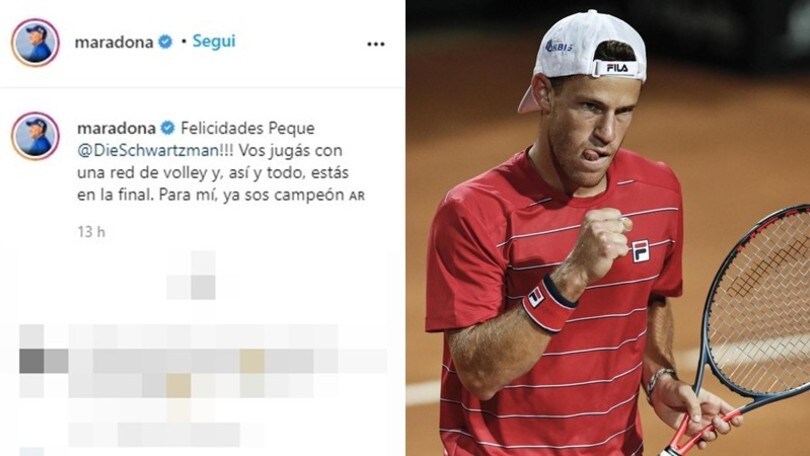
Task: Click the AR flag emoji in caption
Action: 357,196
